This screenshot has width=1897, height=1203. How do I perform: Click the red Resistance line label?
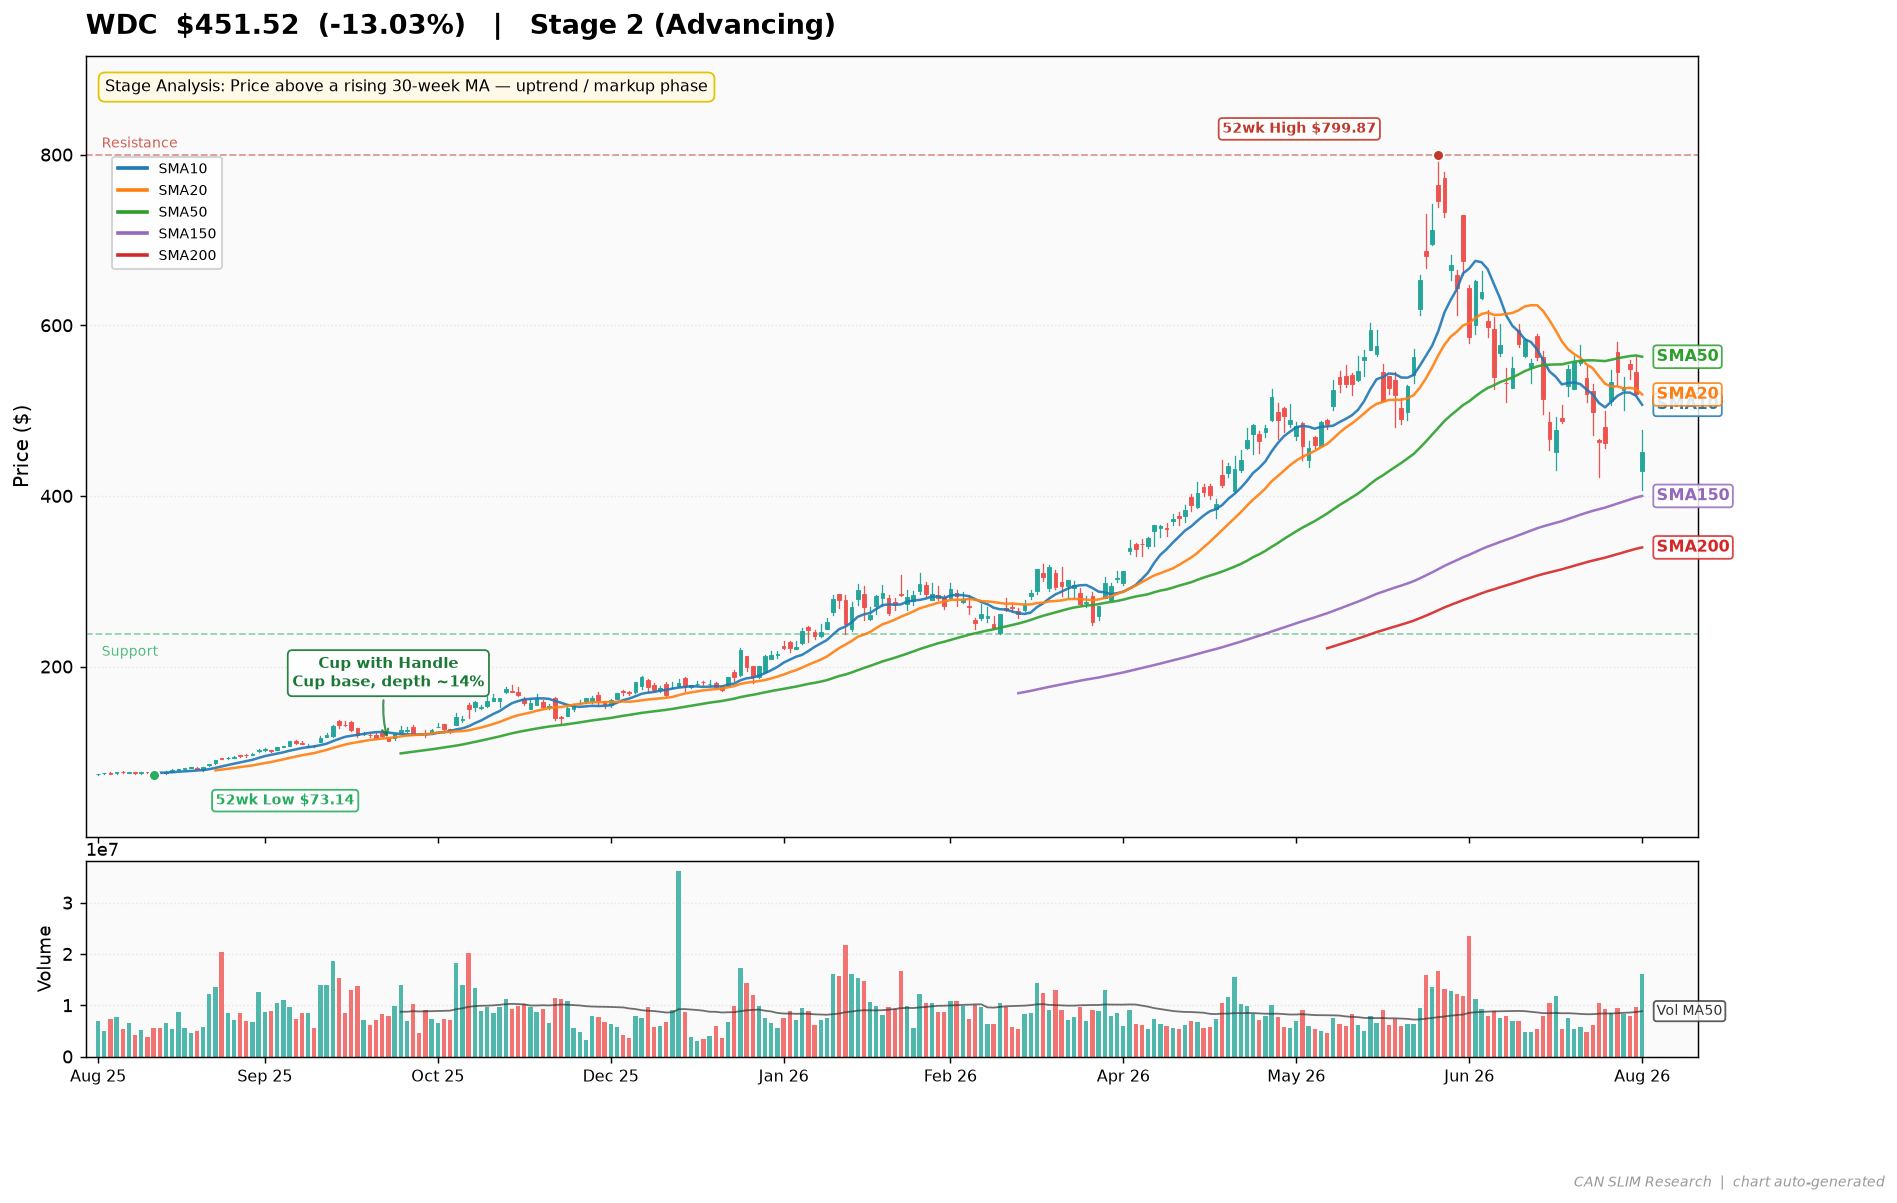click(139, 143)
